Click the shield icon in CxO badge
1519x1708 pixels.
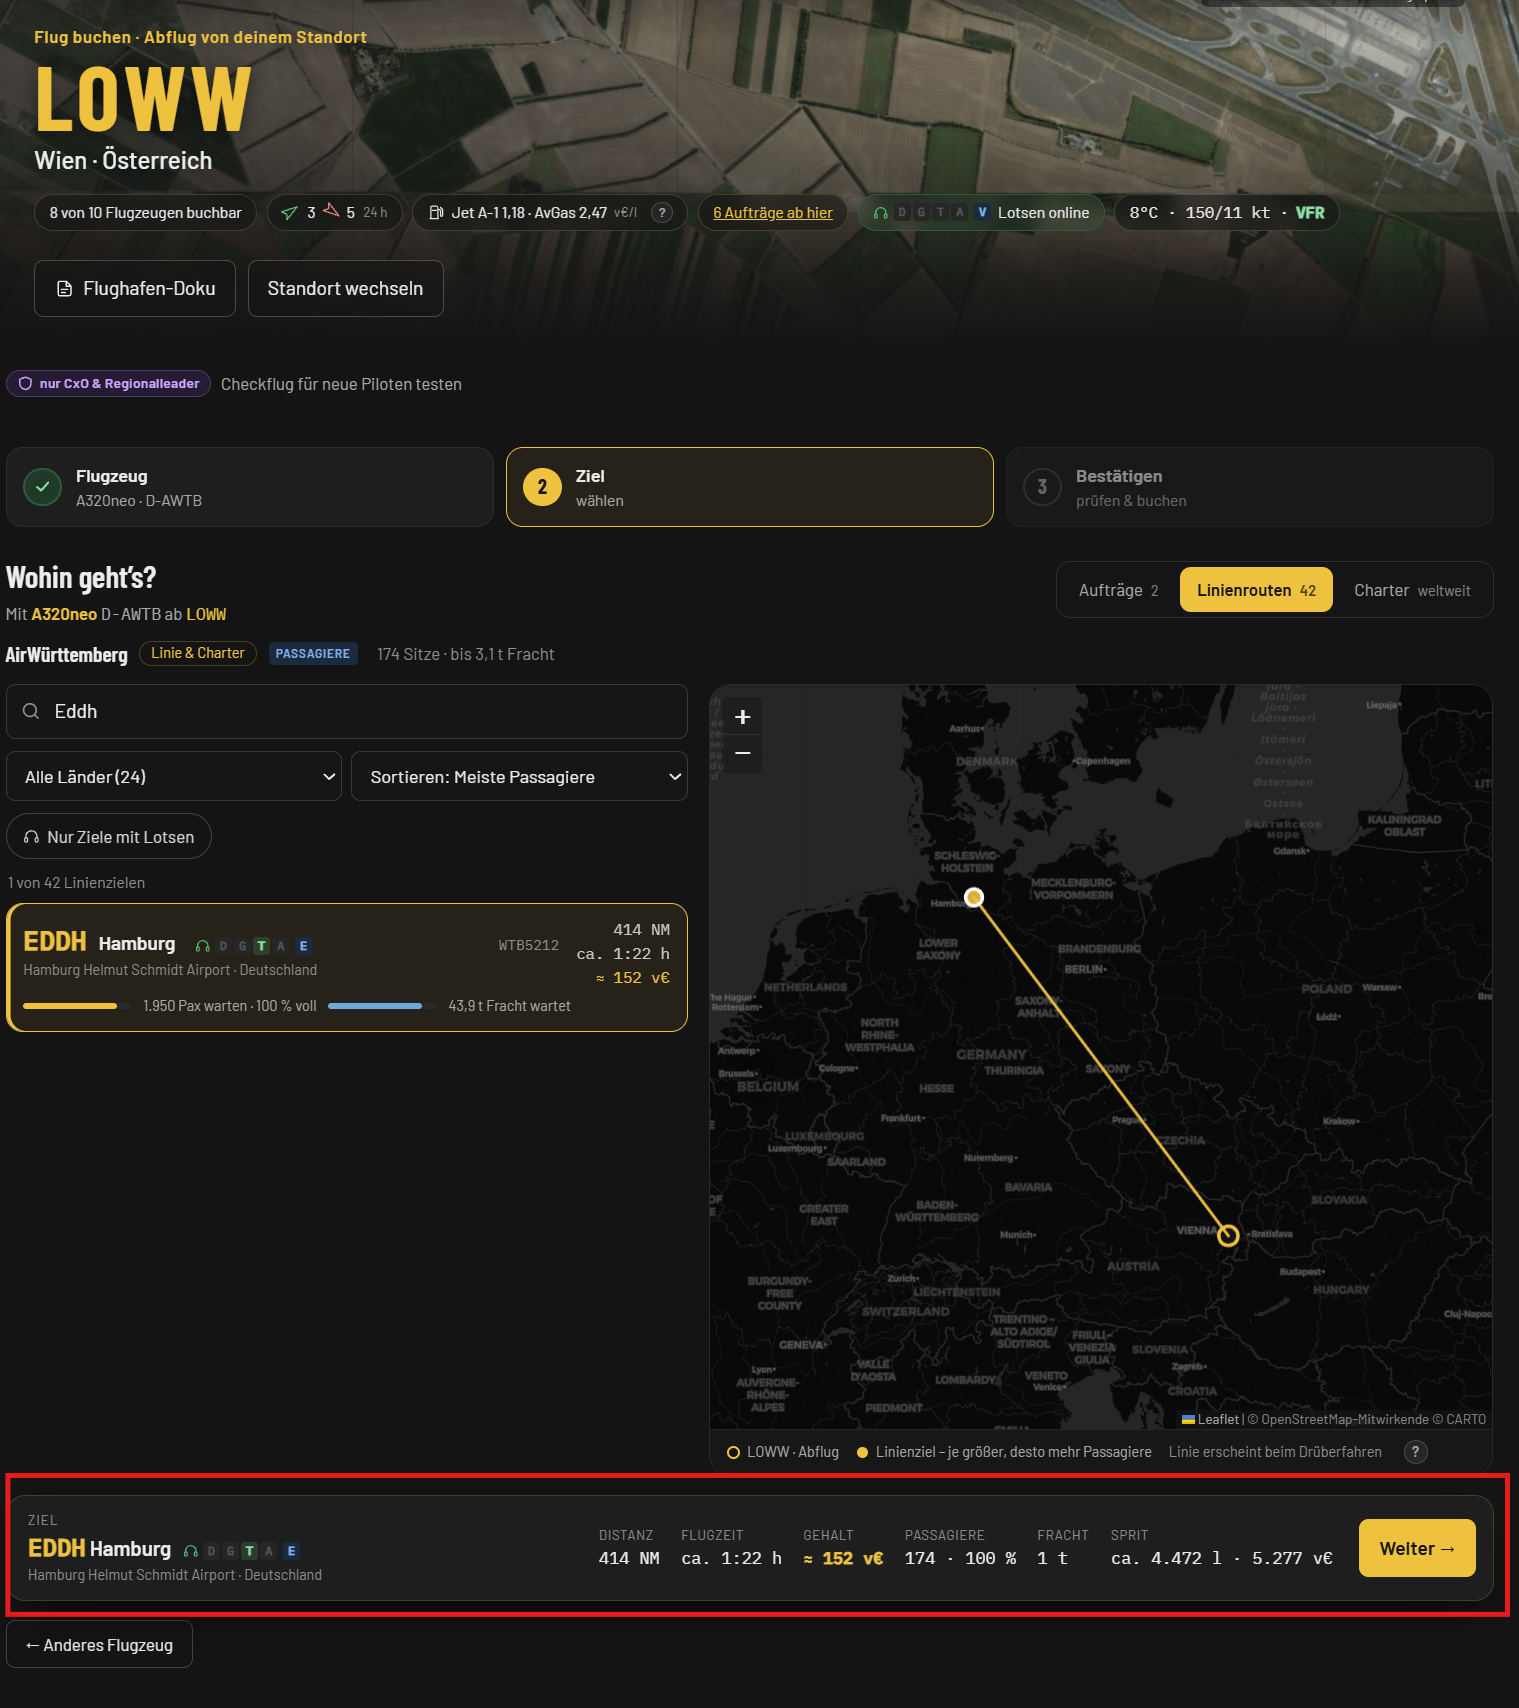point(26,384)
